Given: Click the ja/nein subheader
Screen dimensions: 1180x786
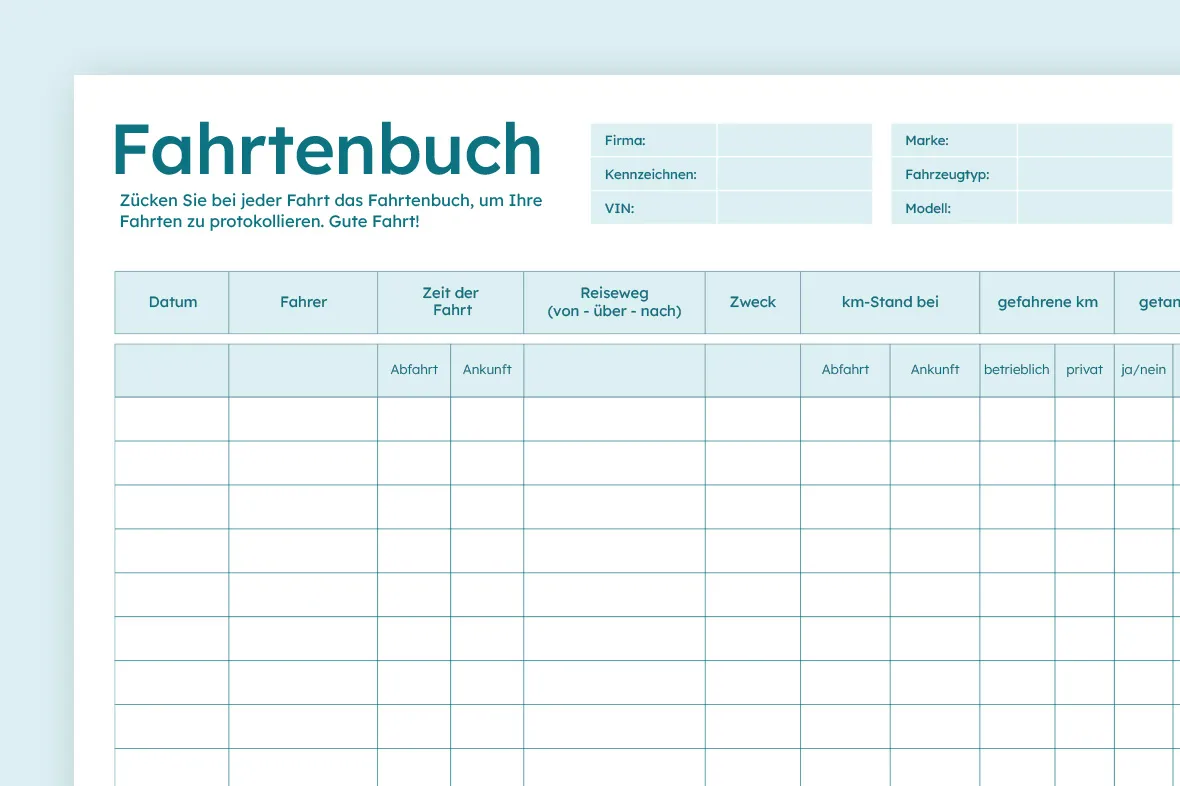Looking at the screenshot, I should tap(1143, 370).
